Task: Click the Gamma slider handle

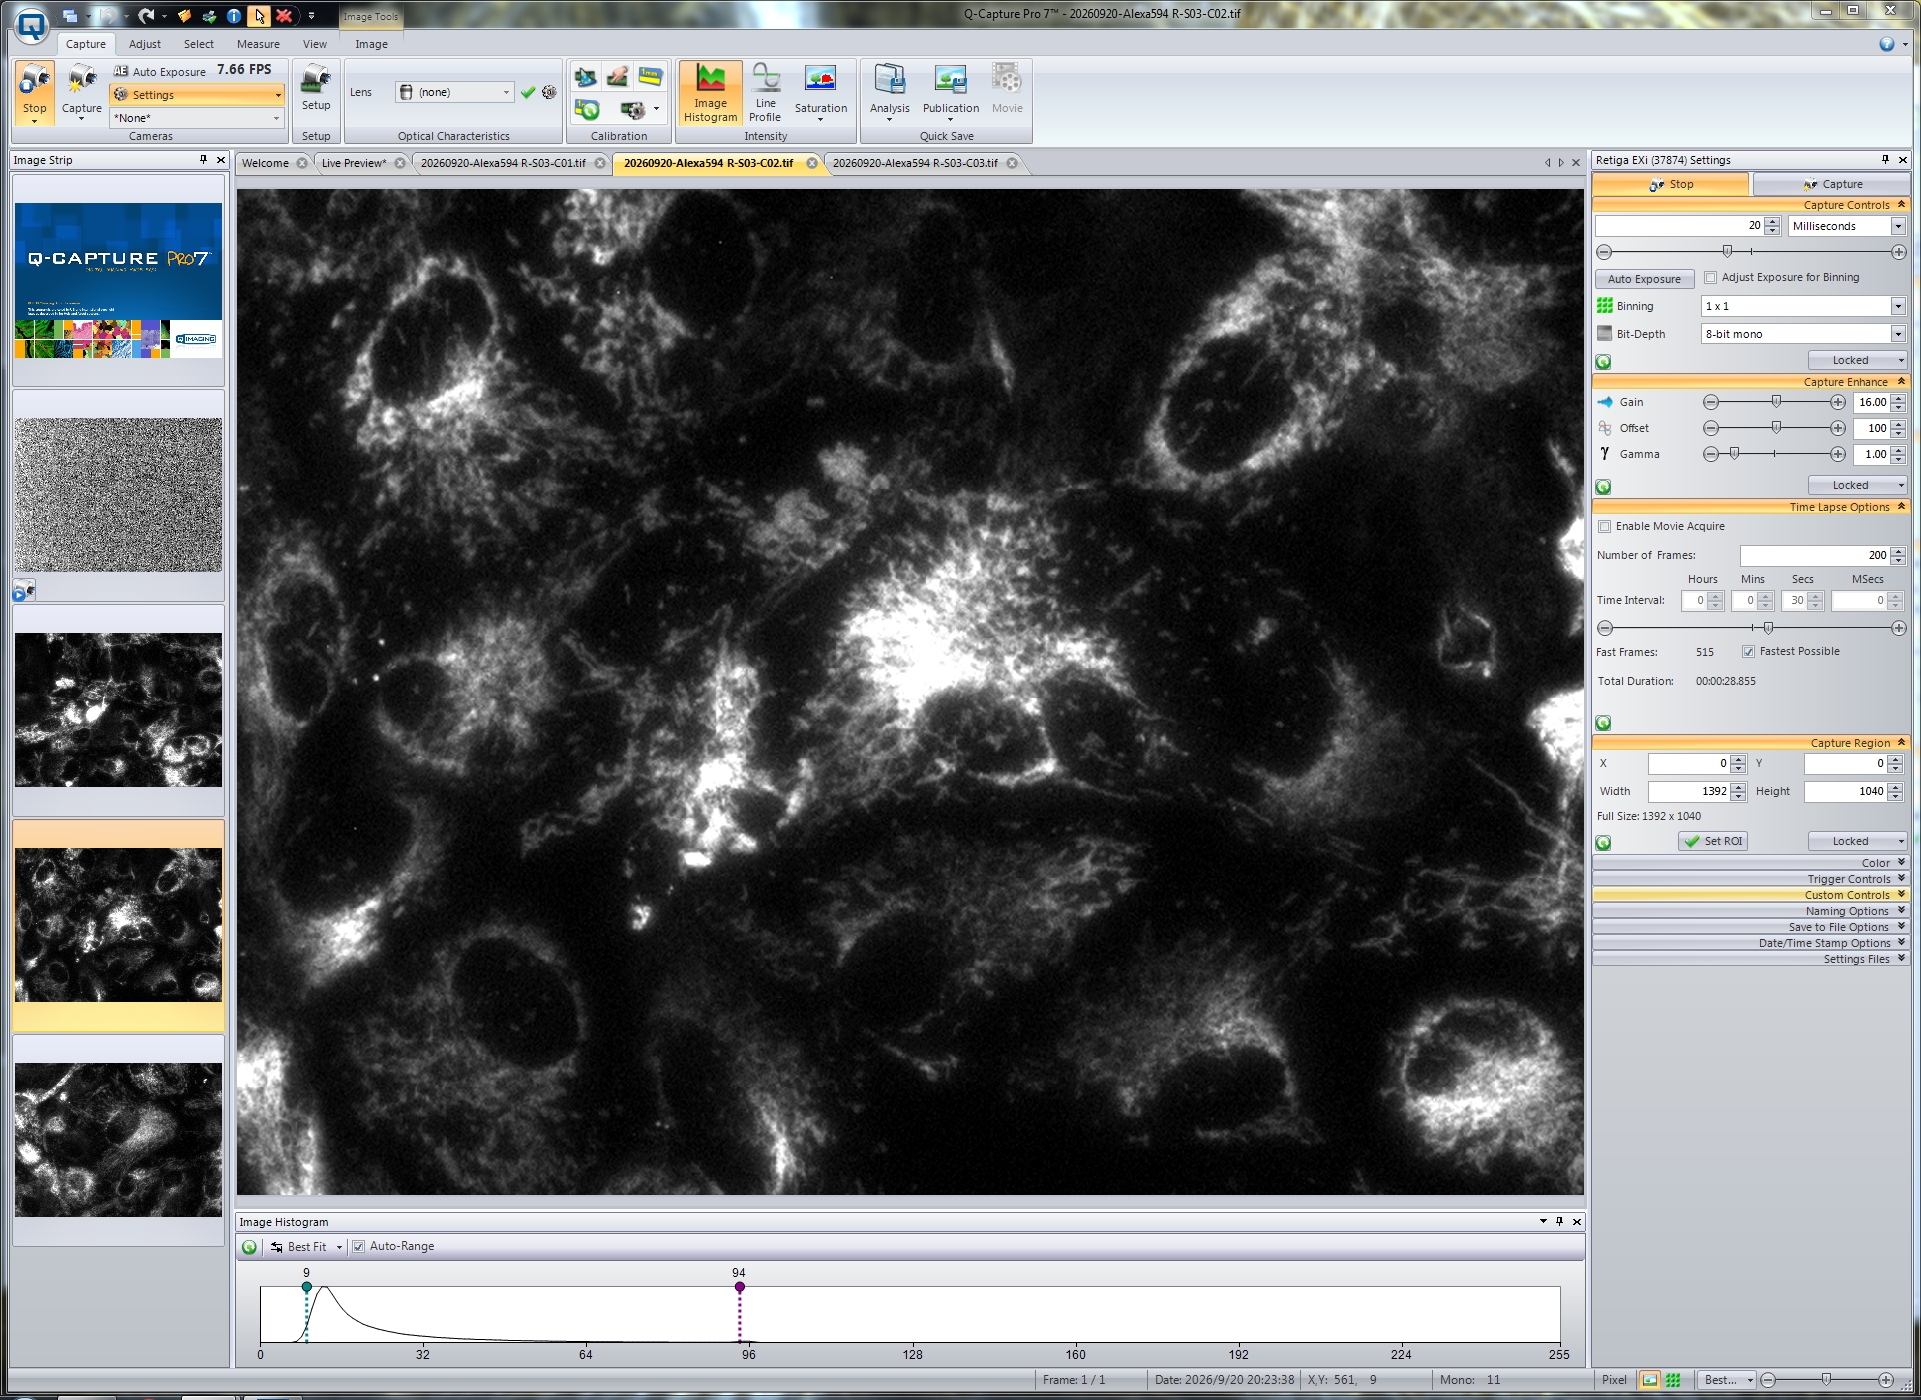Action: tap(1735, 454)
